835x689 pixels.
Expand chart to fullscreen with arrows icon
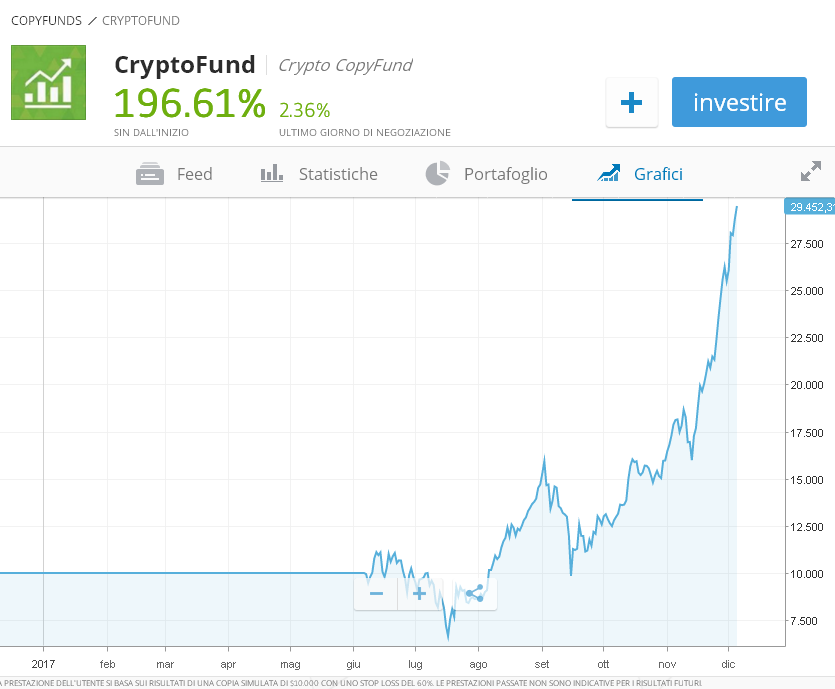pos(810,172)
